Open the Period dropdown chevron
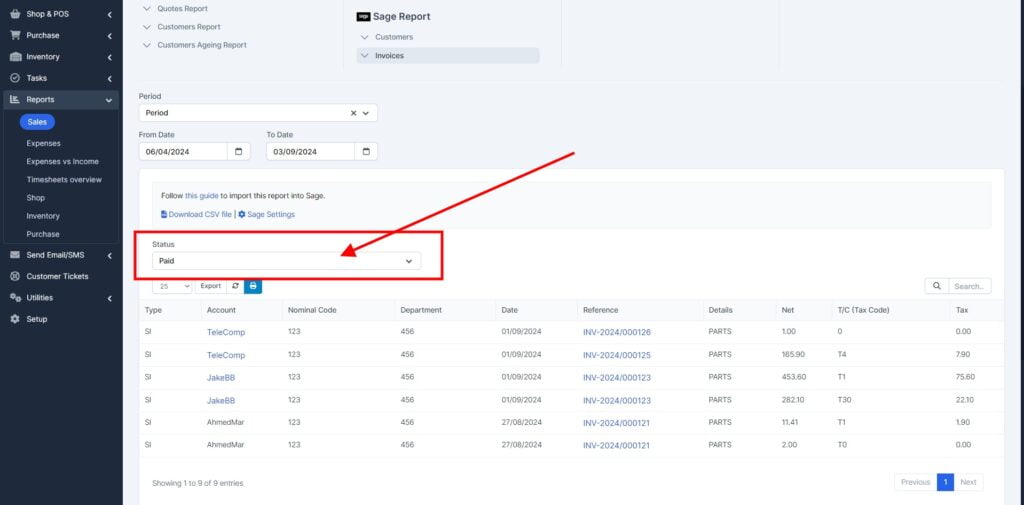This screenshot has height=505, width=1024. [366, 113]
